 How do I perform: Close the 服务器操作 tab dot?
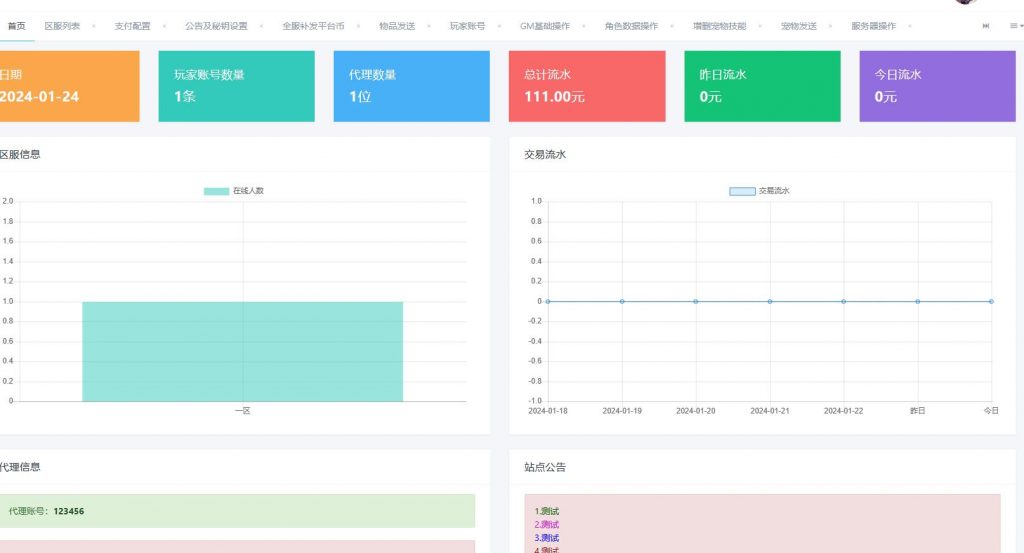click(x=910, y=26)
